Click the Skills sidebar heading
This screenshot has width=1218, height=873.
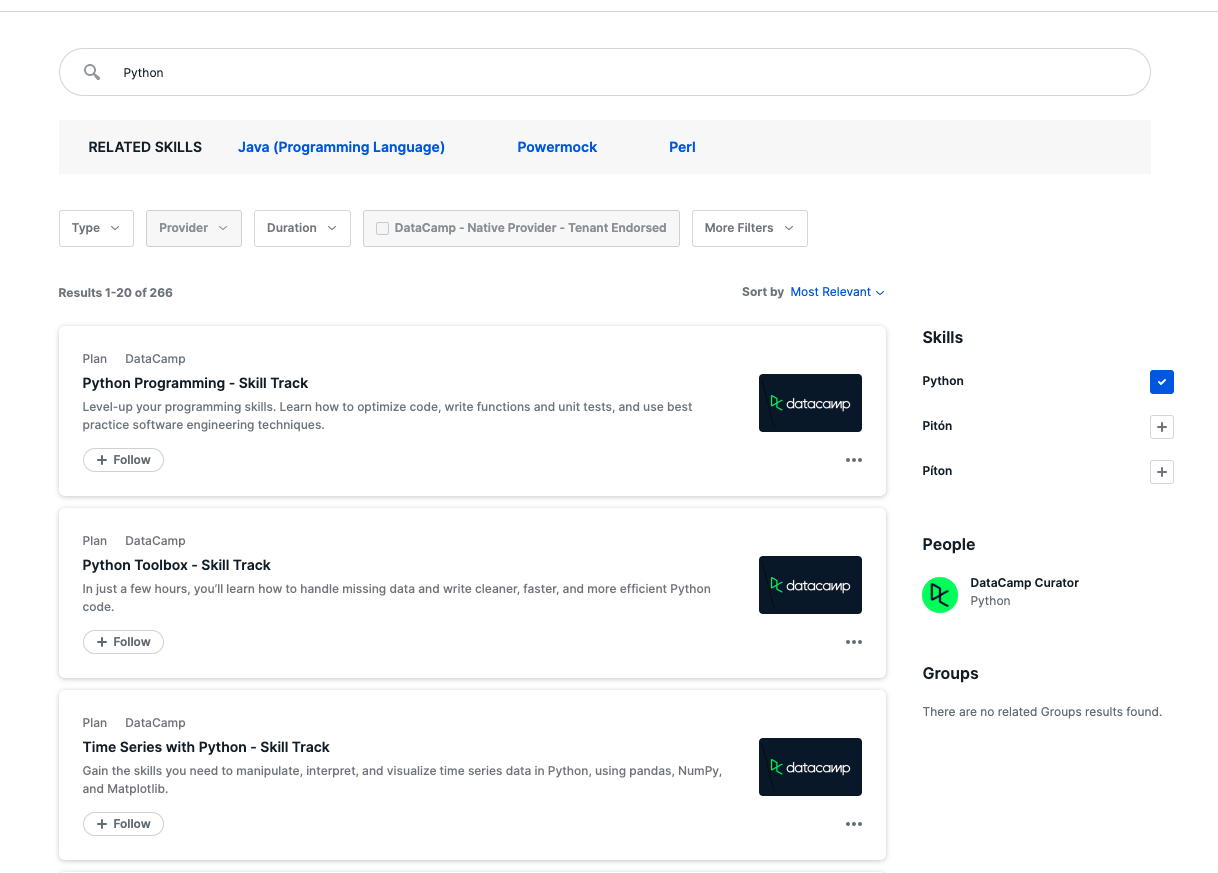point(942,338)
